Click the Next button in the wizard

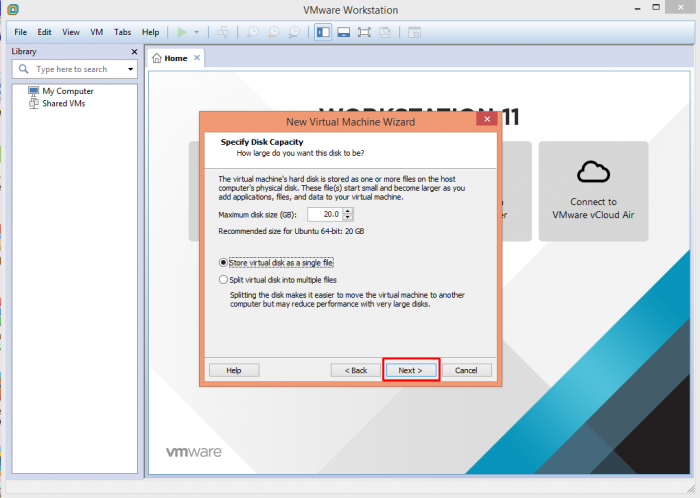click(411, 370)
